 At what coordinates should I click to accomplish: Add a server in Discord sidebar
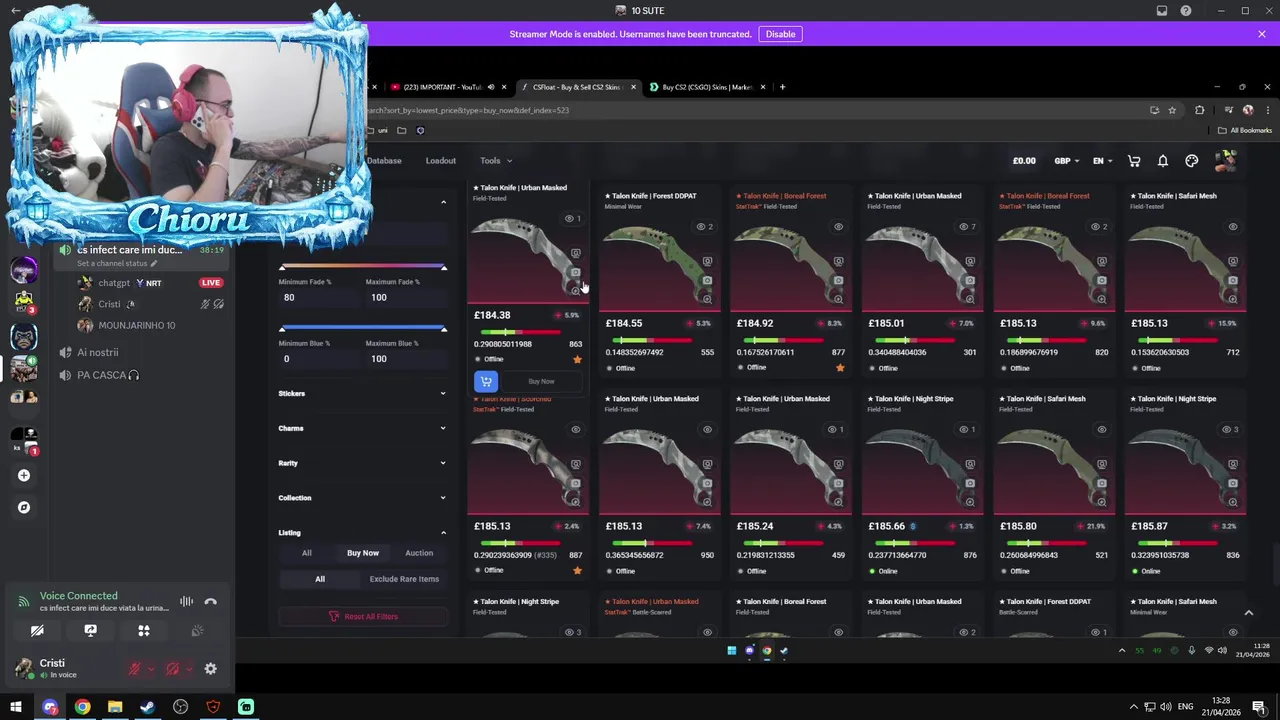24,475
